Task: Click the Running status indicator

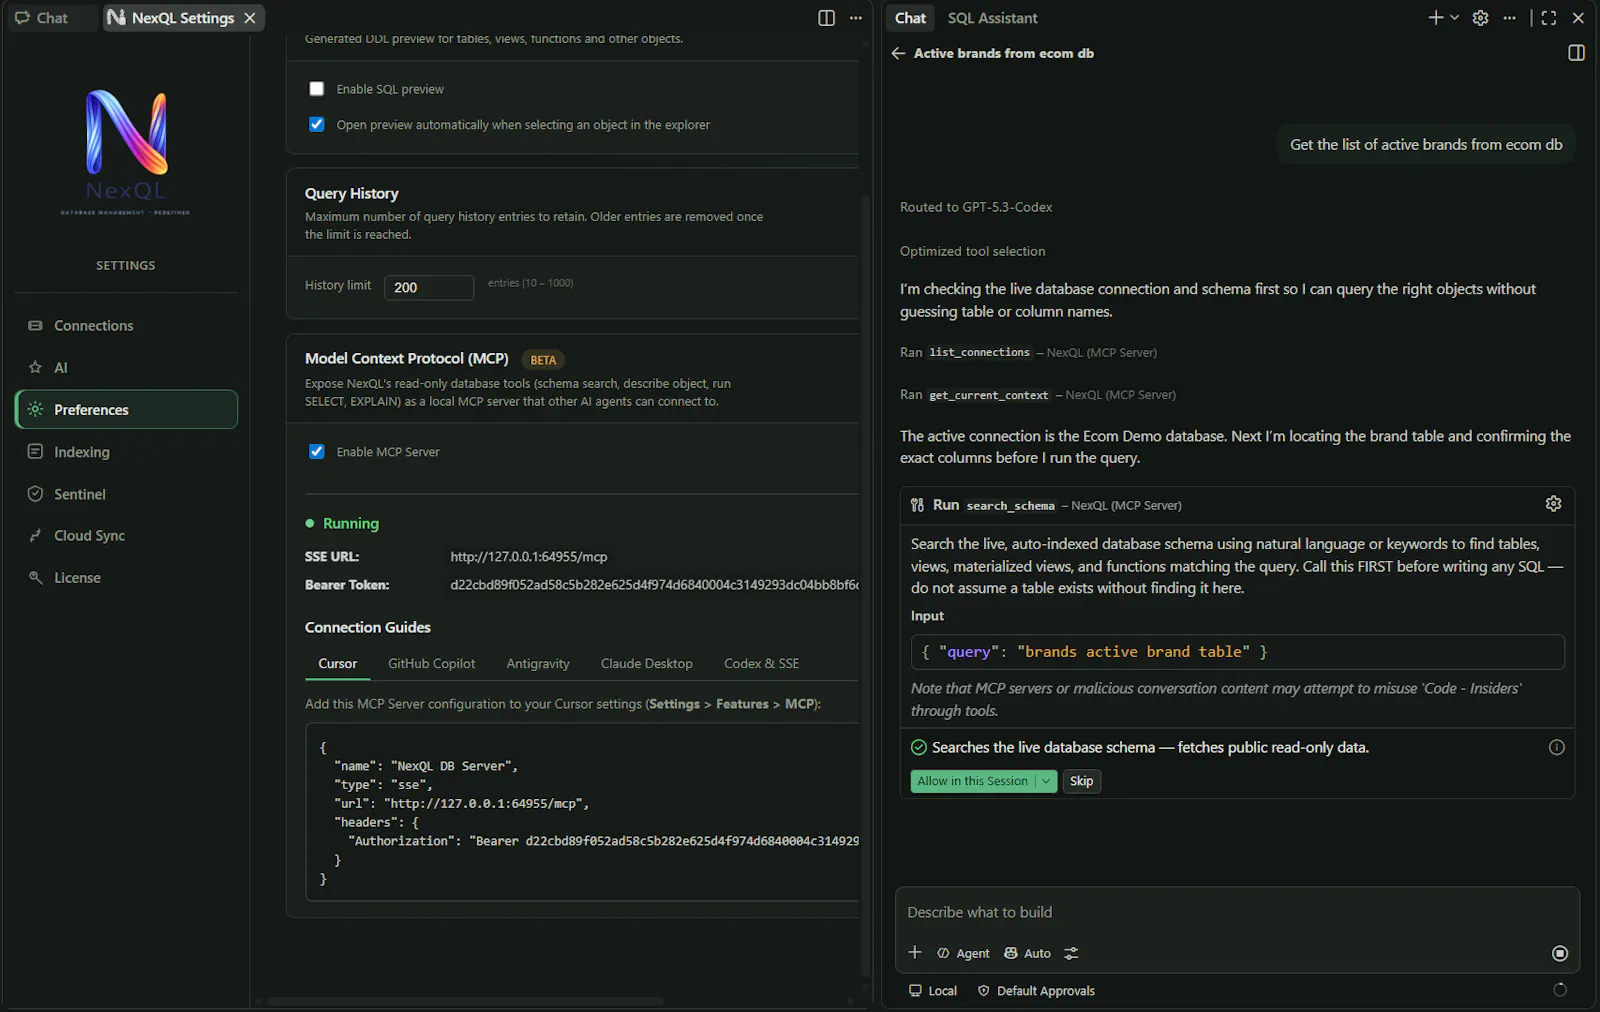Action: (342, 524)
